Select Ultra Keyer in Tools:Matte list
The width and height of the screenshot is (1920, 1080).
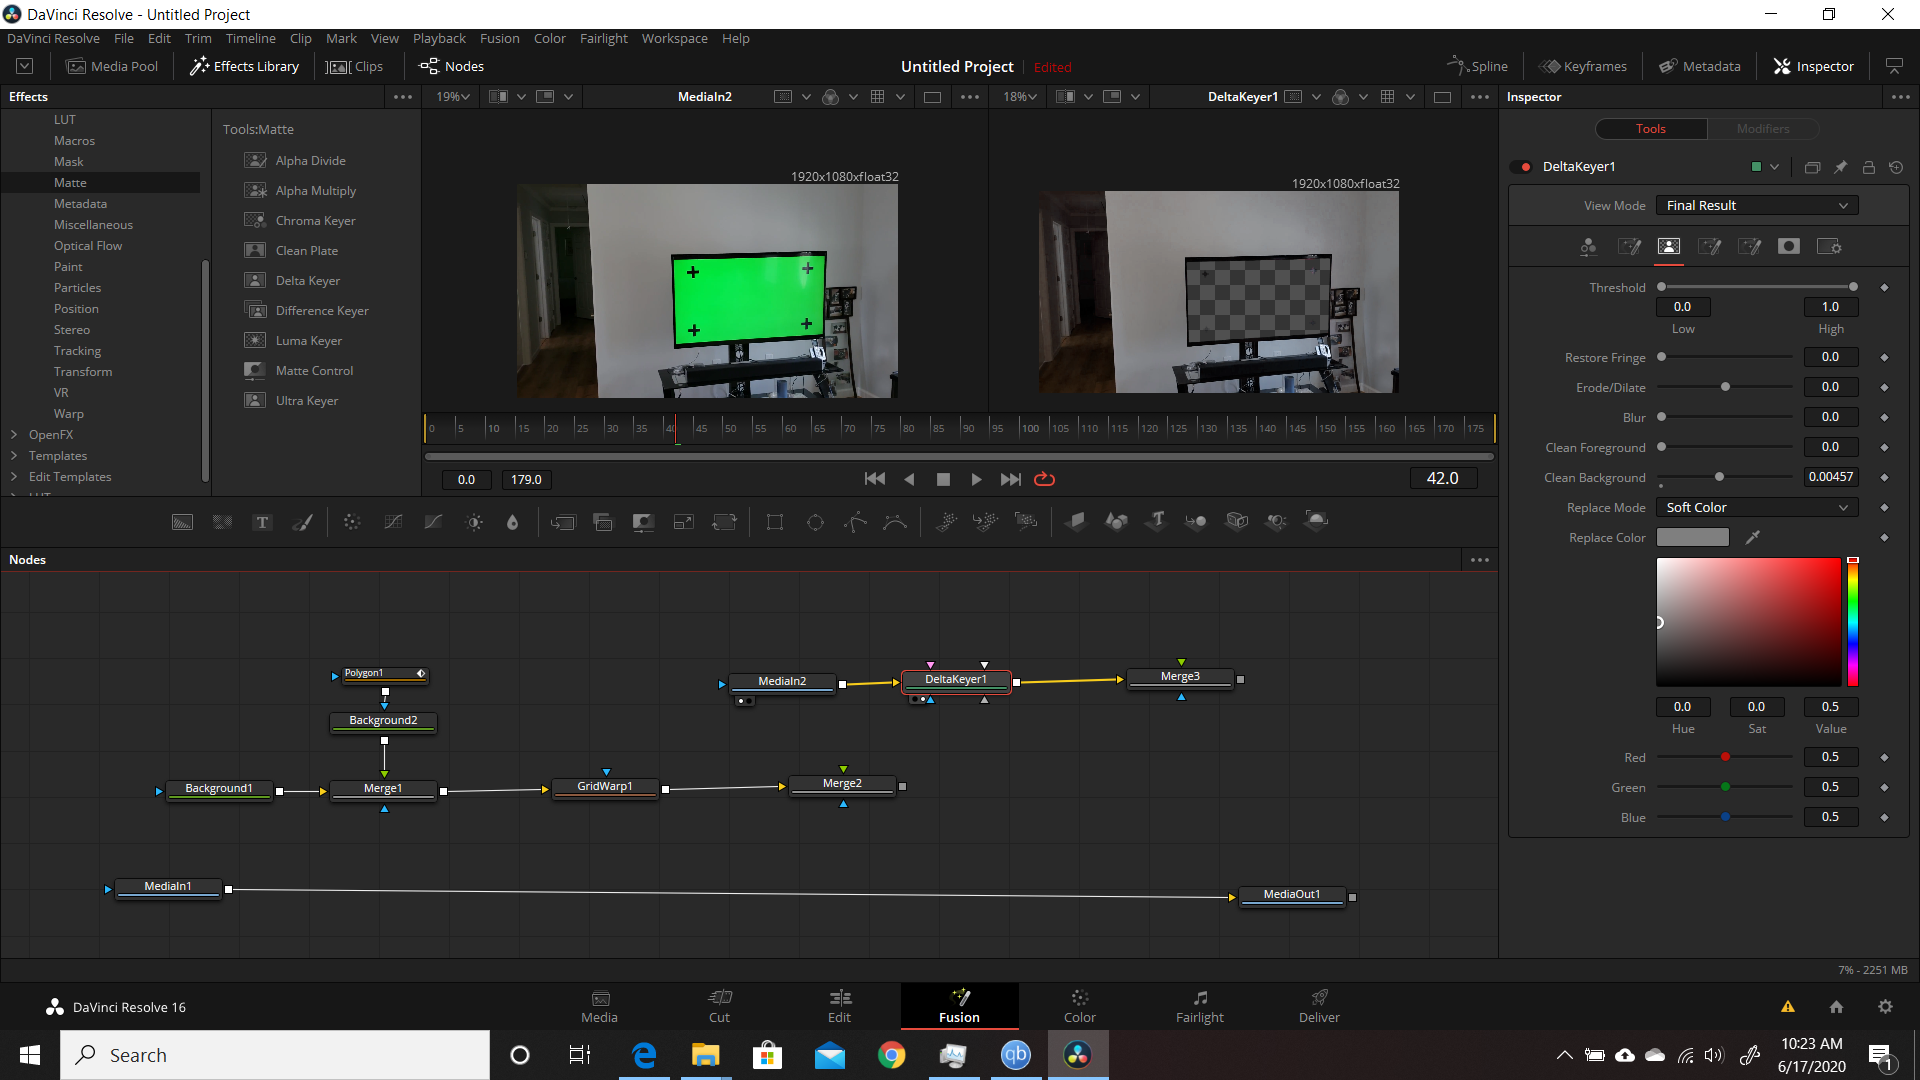(x=306, y=401)
